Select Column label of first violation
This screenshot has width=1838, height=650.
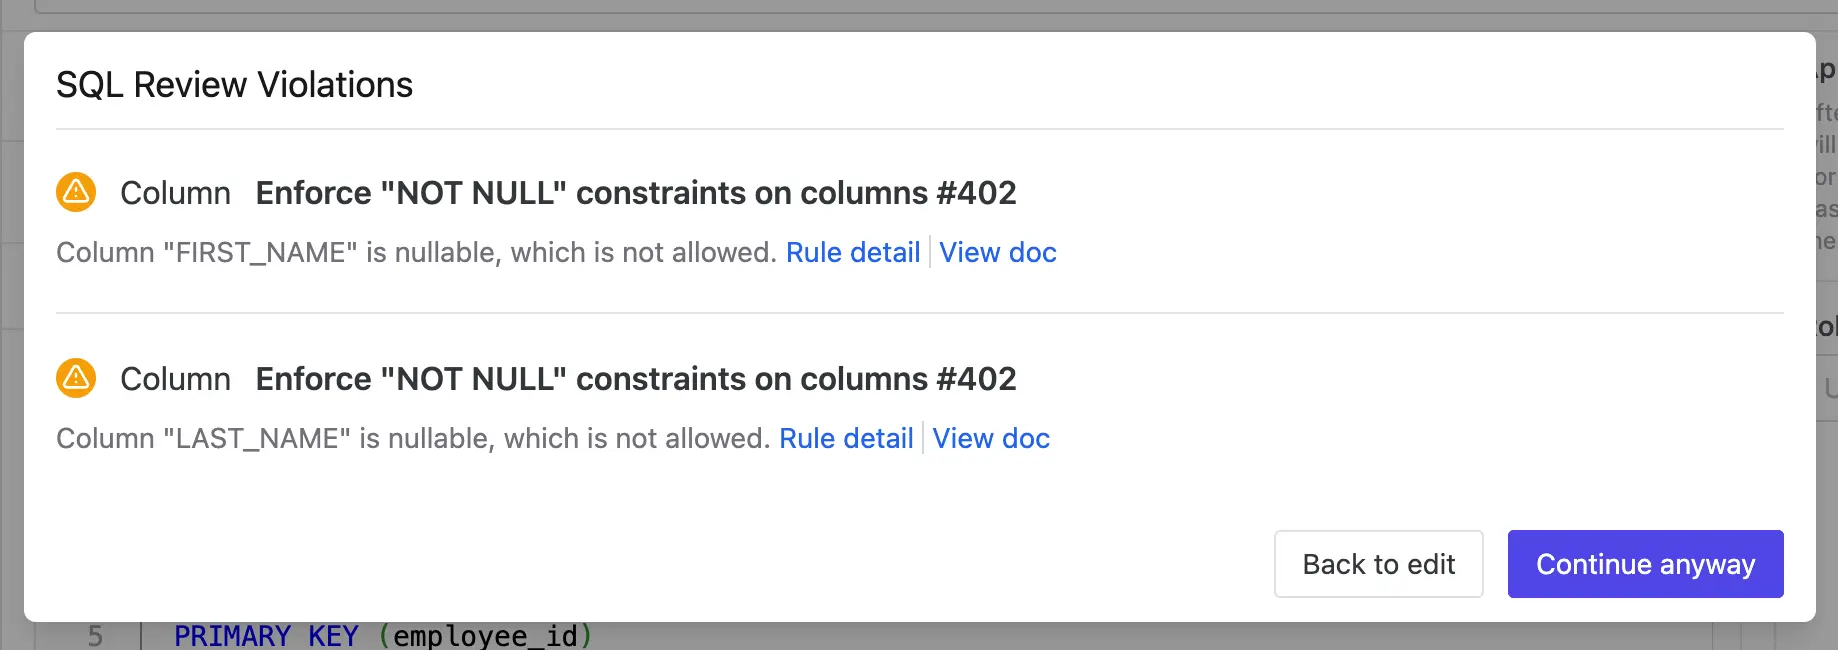[x=175, y=193]
